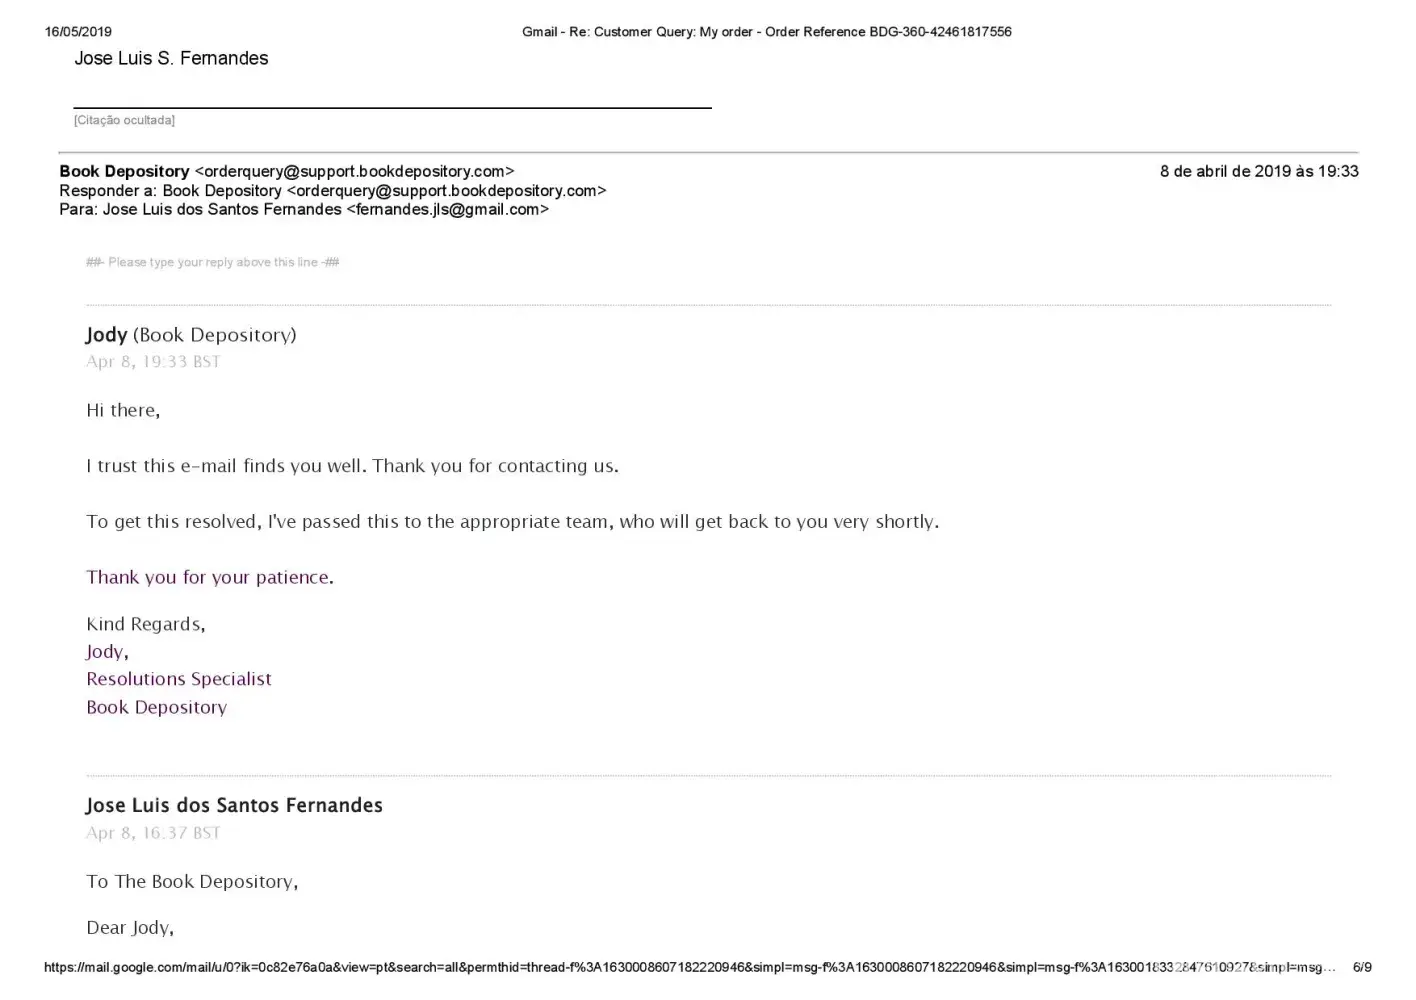
Task: Click the 'Apr 8, 19:33 BST' timestamp
Action: [153, 361]
